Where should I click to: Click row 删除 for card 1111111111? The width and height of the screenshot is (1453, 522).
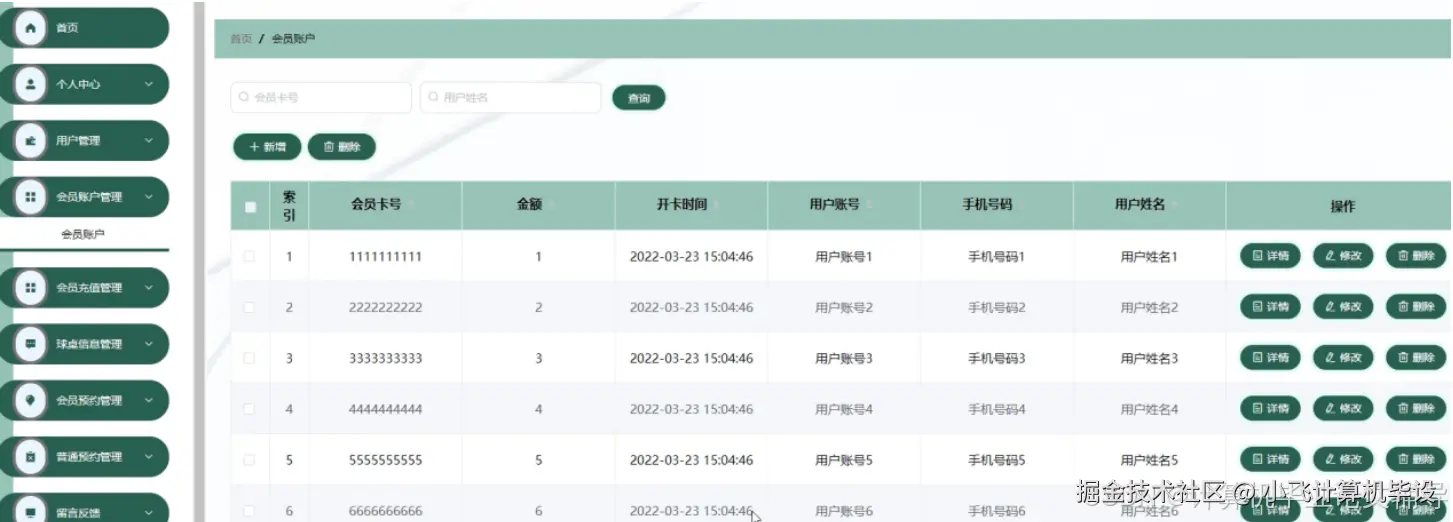(x=1416, y=256)
